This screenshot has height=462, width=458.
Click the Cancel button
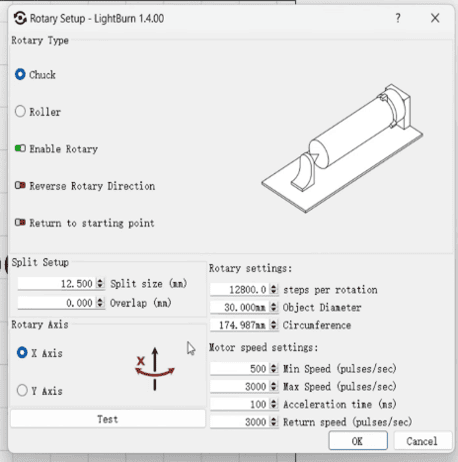[422, 441]
